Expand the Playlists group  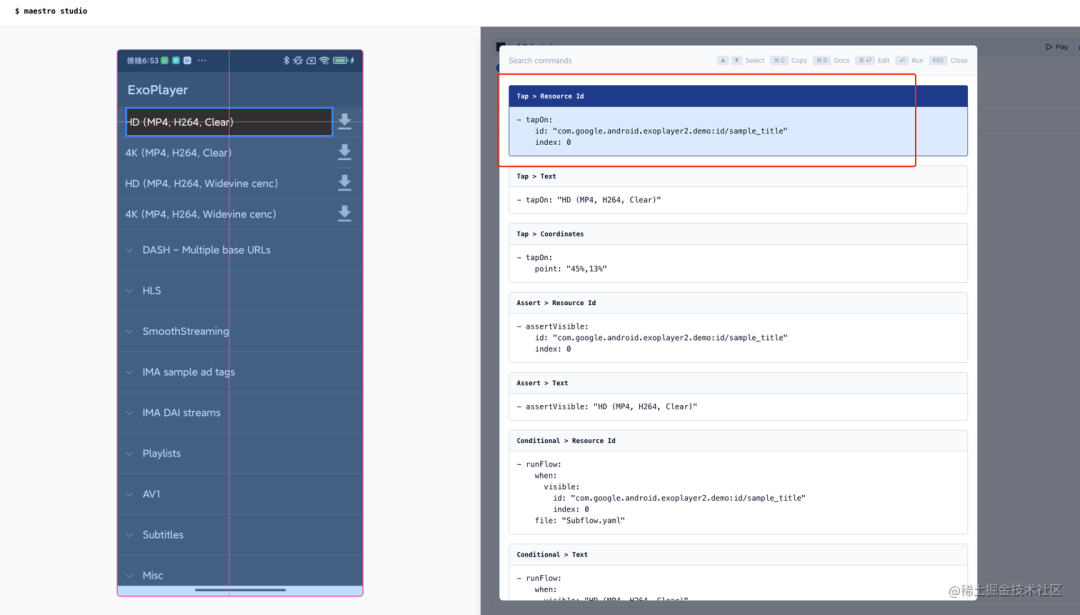click(x=240, y=453)
